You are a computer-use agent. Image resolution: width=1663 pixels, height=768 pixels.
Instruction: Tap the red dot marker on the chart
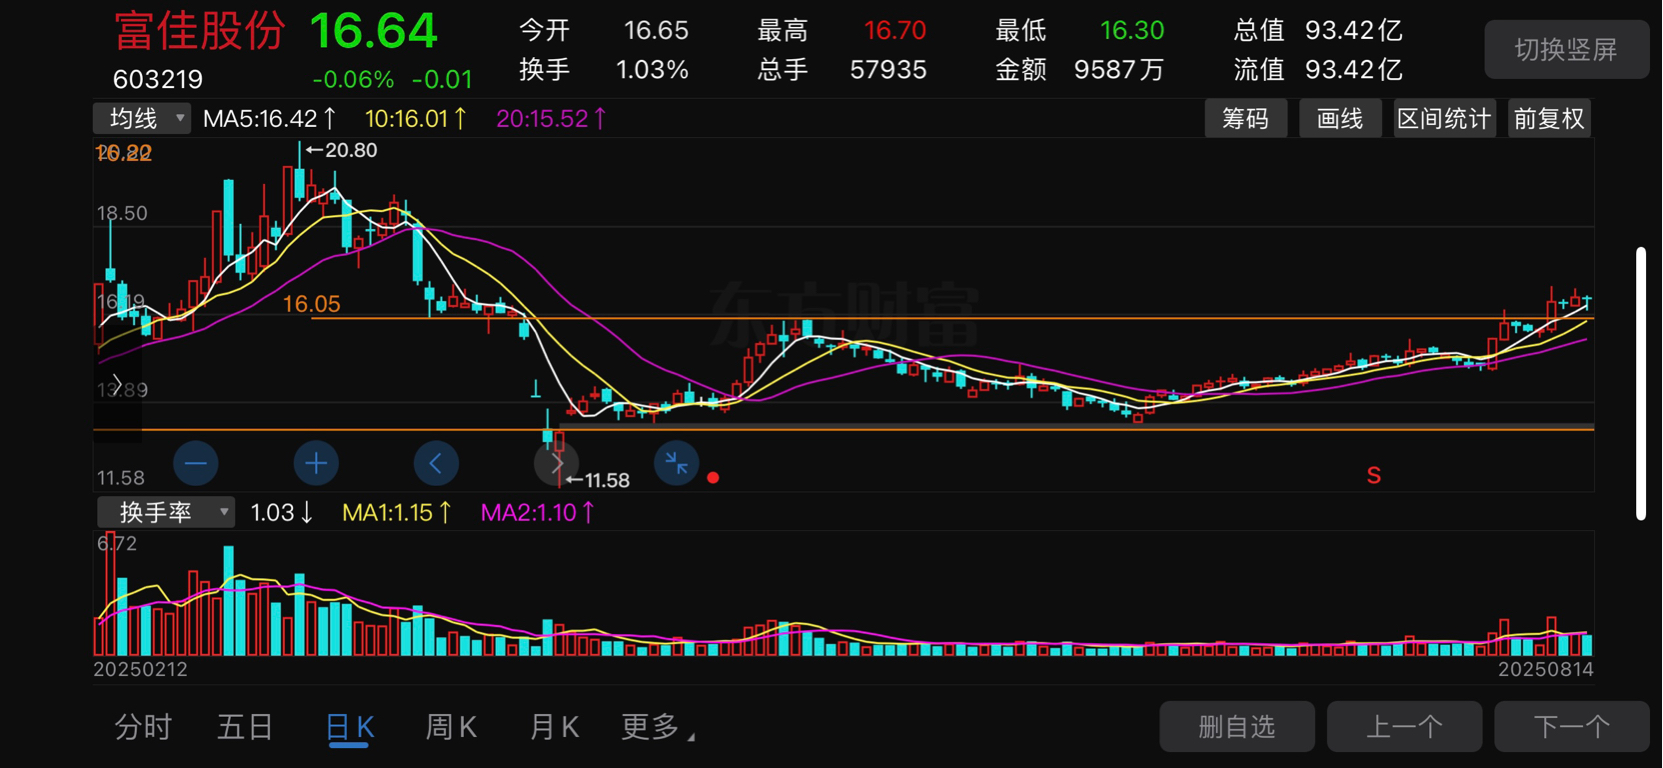pyautogui.click(x=713, y=478)
